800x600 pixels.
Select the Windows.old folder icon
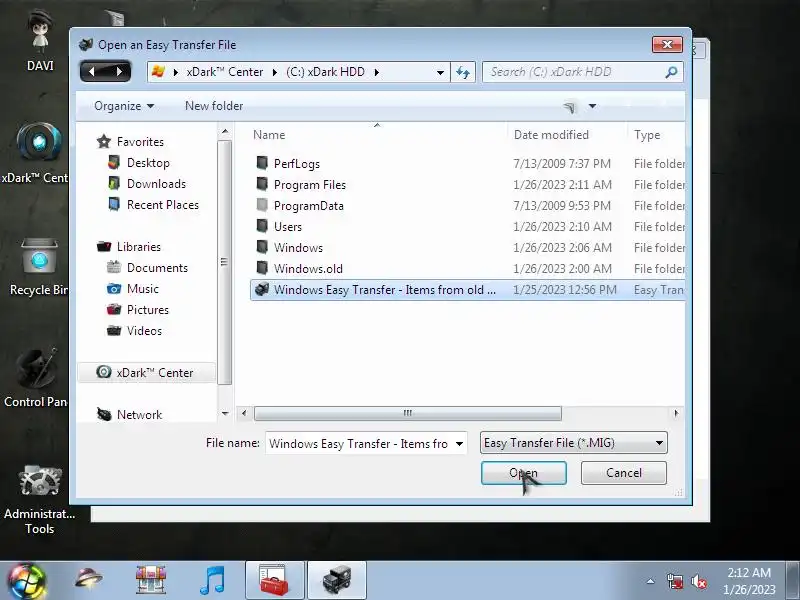[x=262, y=268]
